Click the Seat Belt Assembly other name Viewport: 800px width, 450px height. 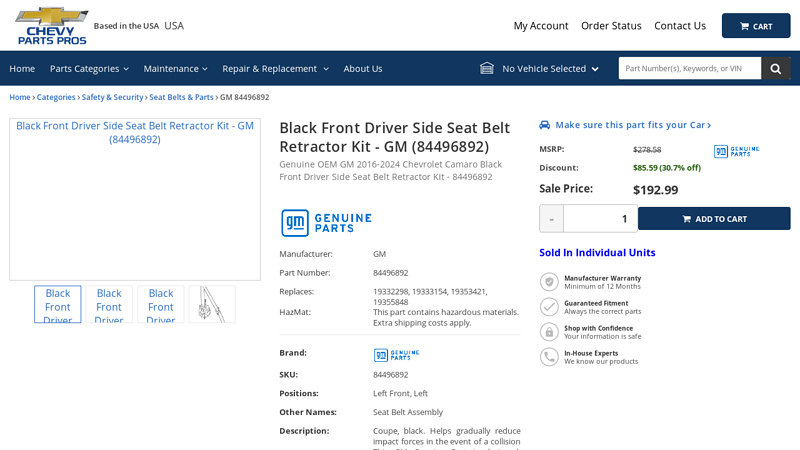(408, 412)
